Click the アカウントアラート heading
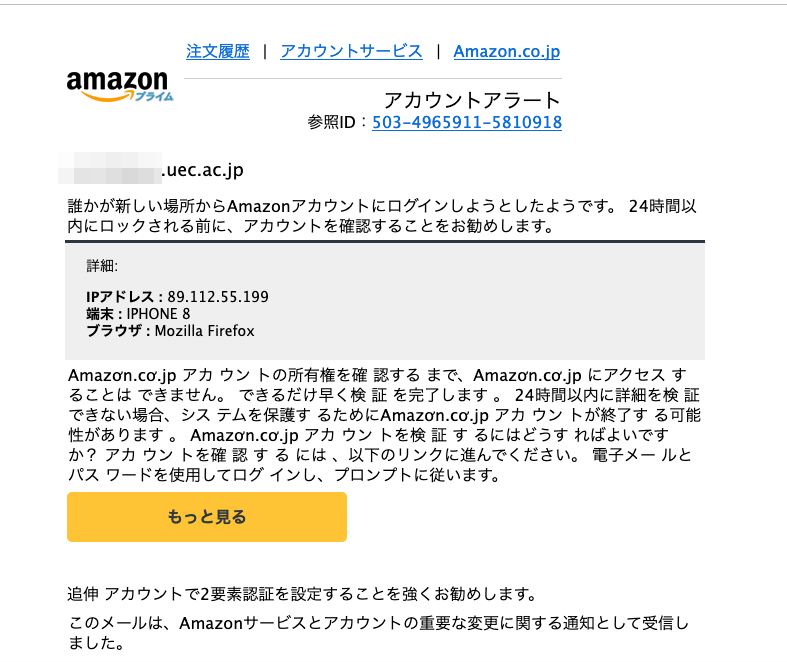The width and height of the screenshot is (787, 662). 472,100
